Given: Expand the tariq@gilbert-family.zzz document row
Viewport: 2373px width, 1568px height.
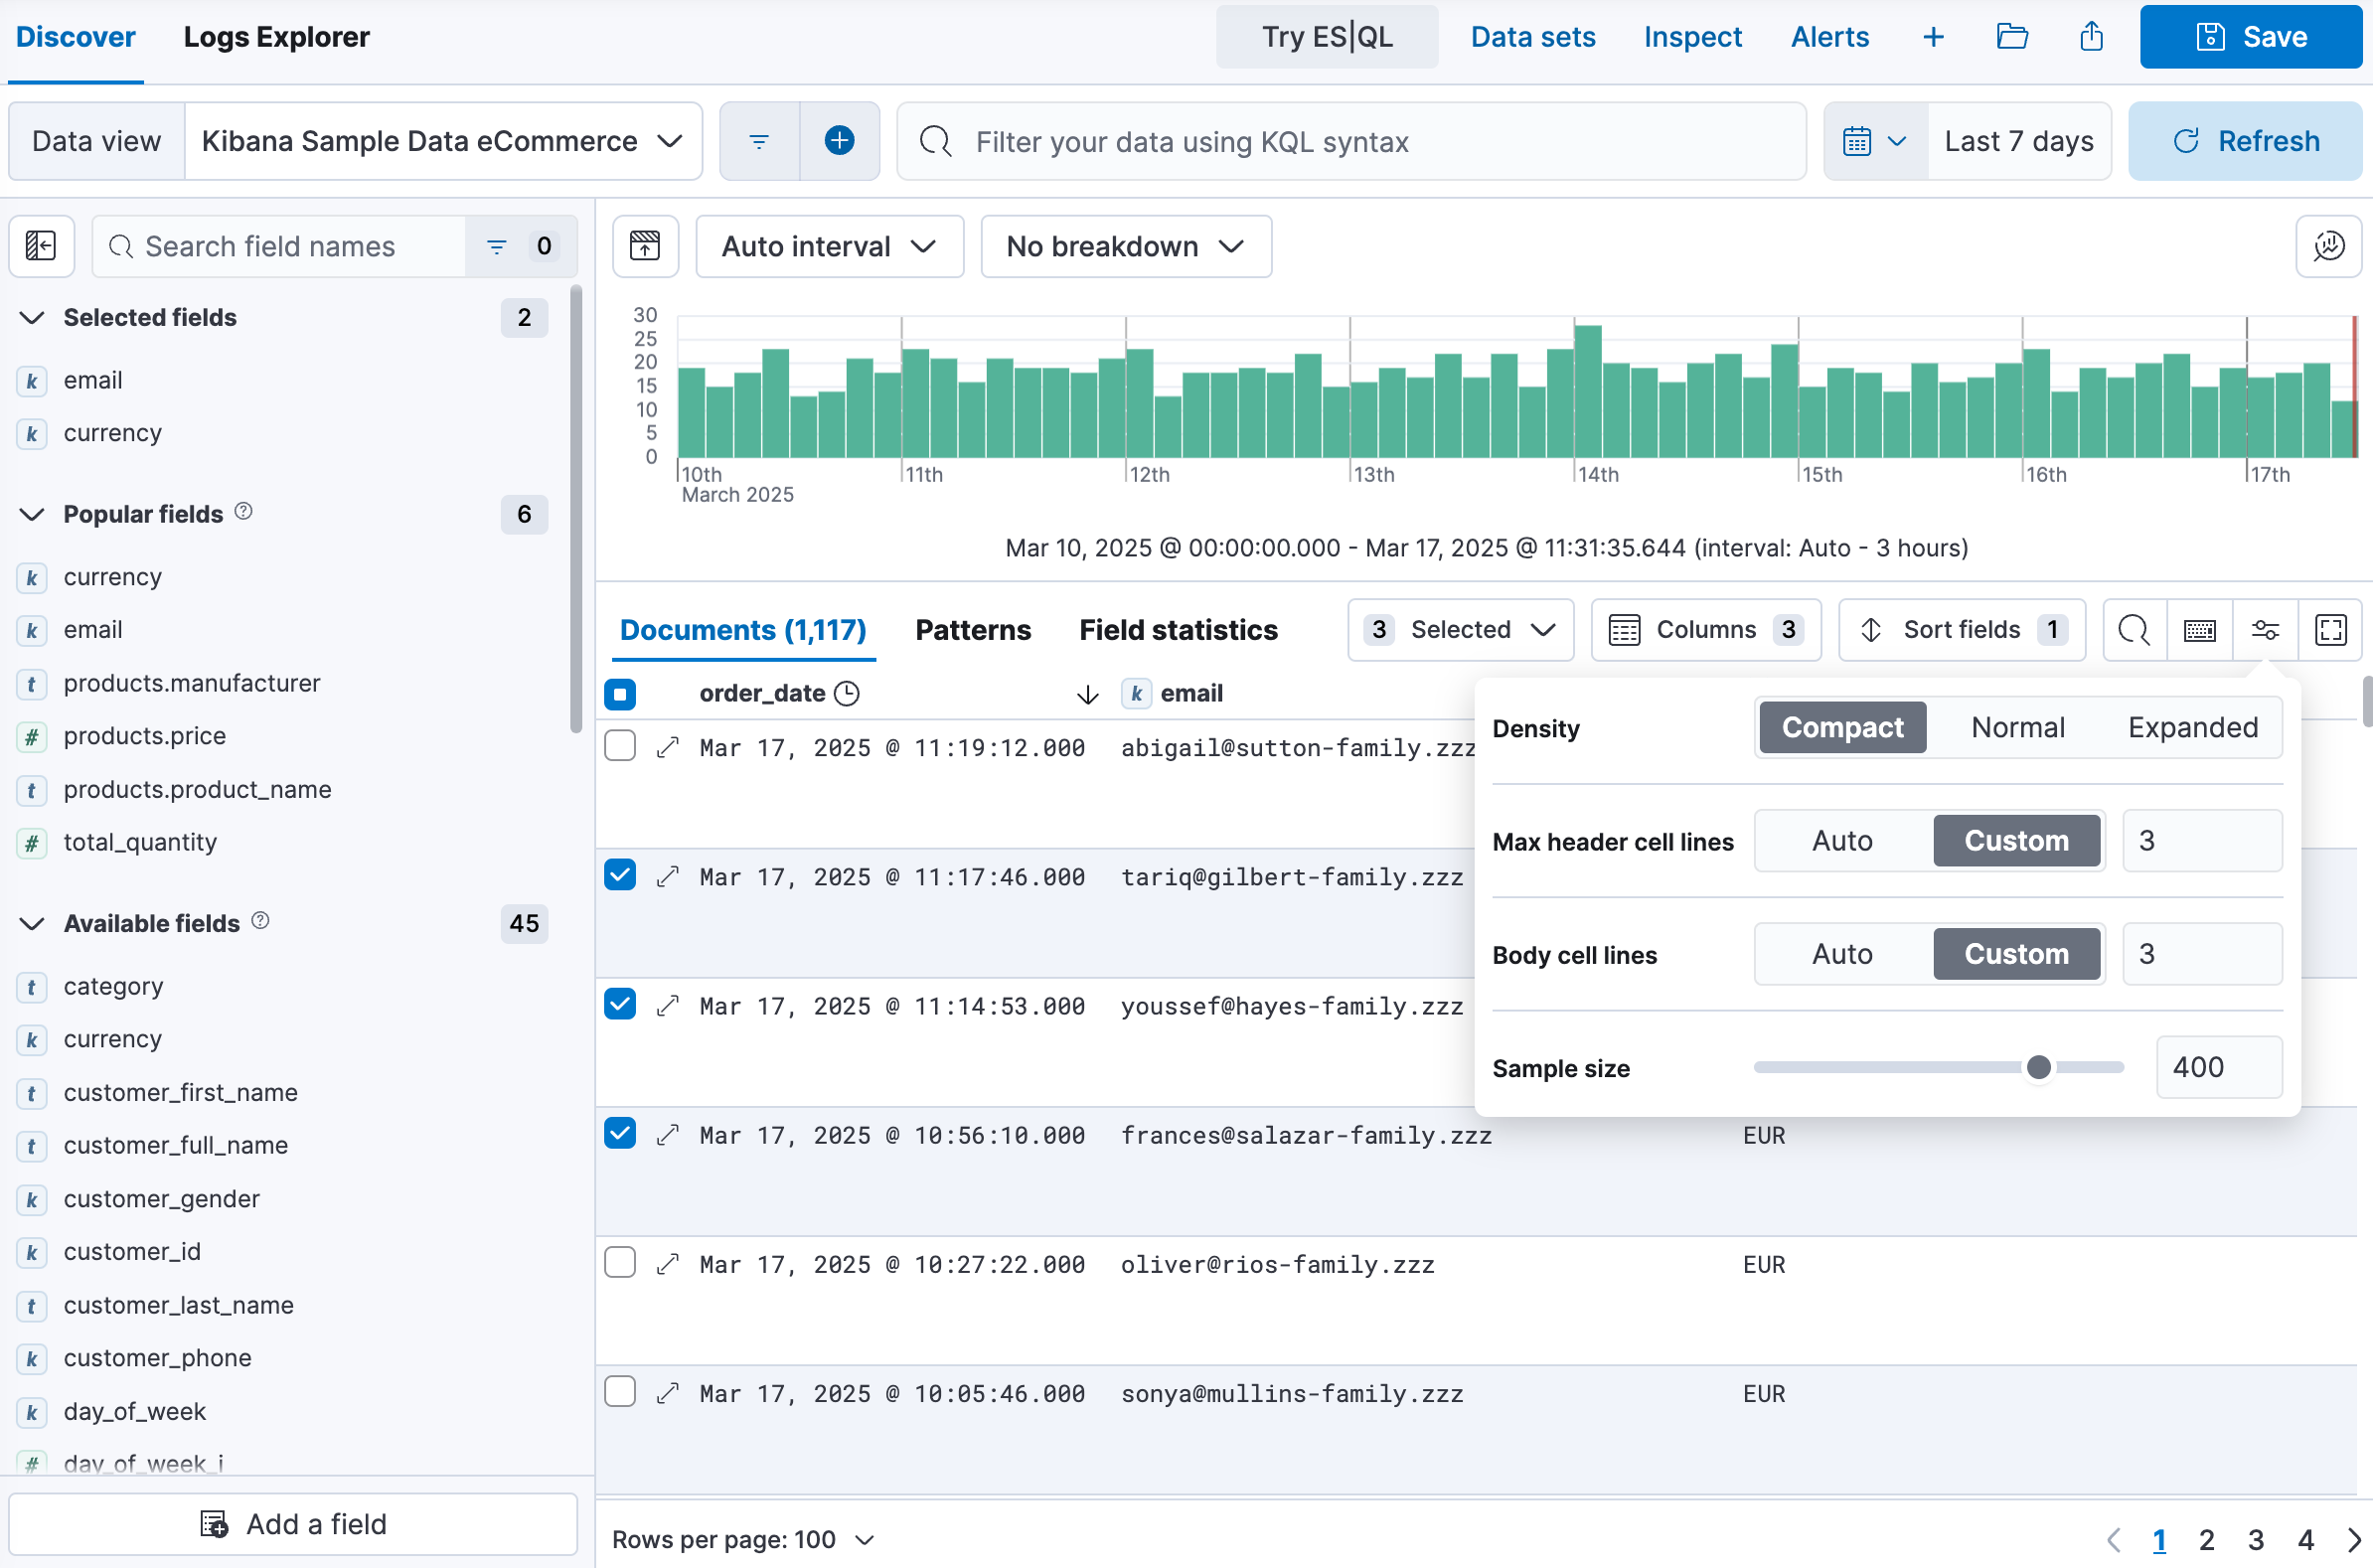Looking at the screenshot, I should click(668, 877).
